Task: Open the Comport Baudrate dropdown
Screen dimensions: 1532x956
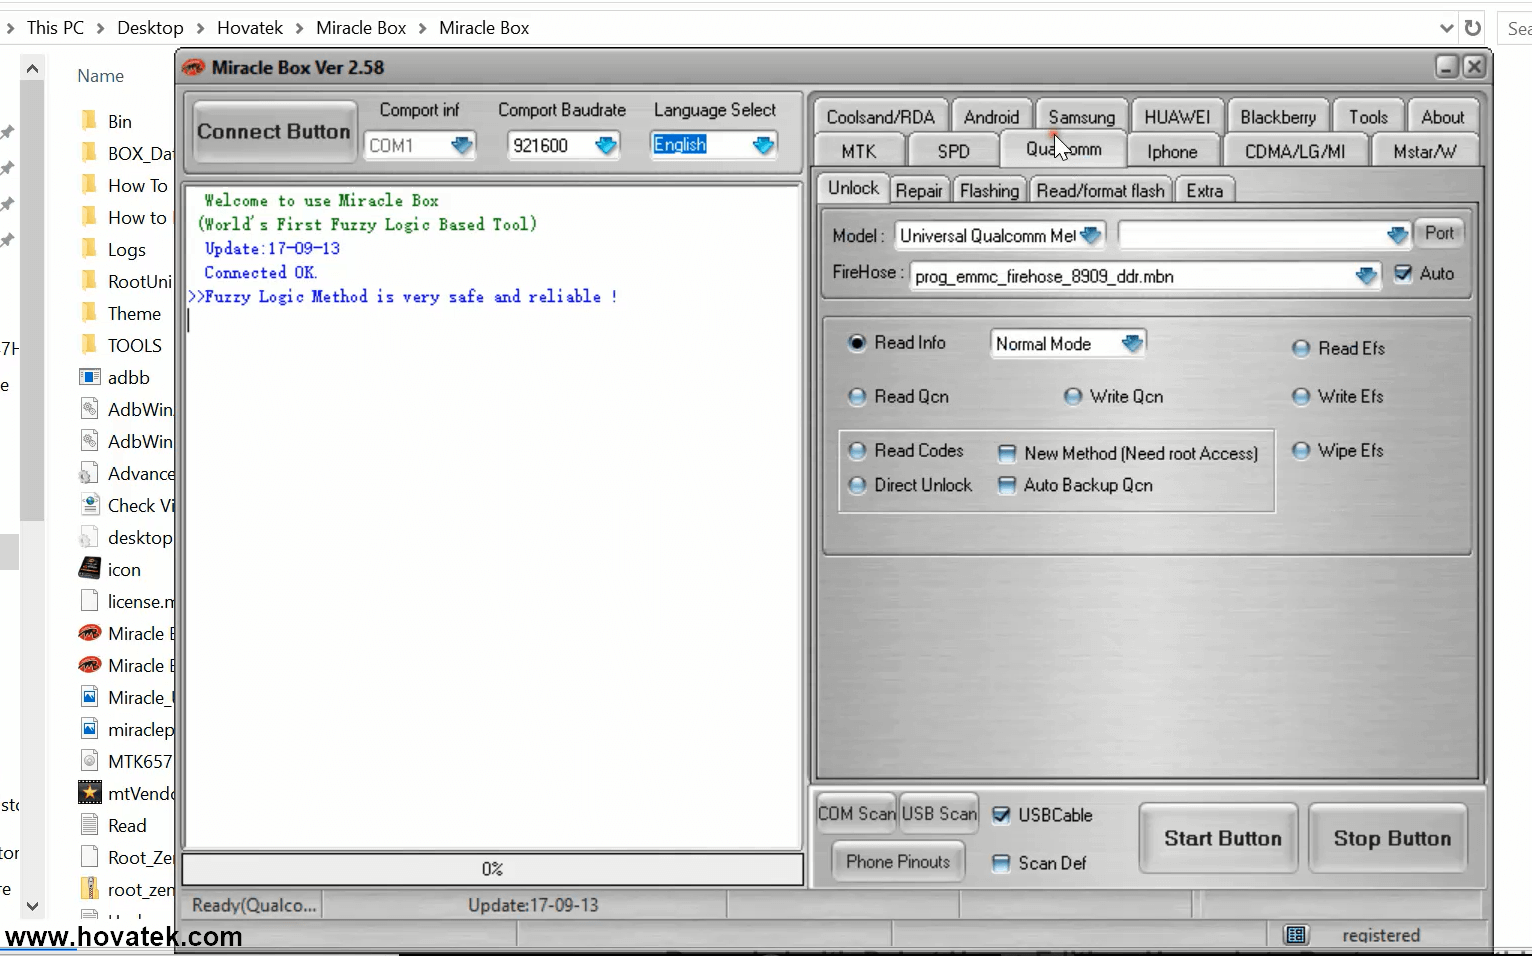Action: tap(606, 146)
